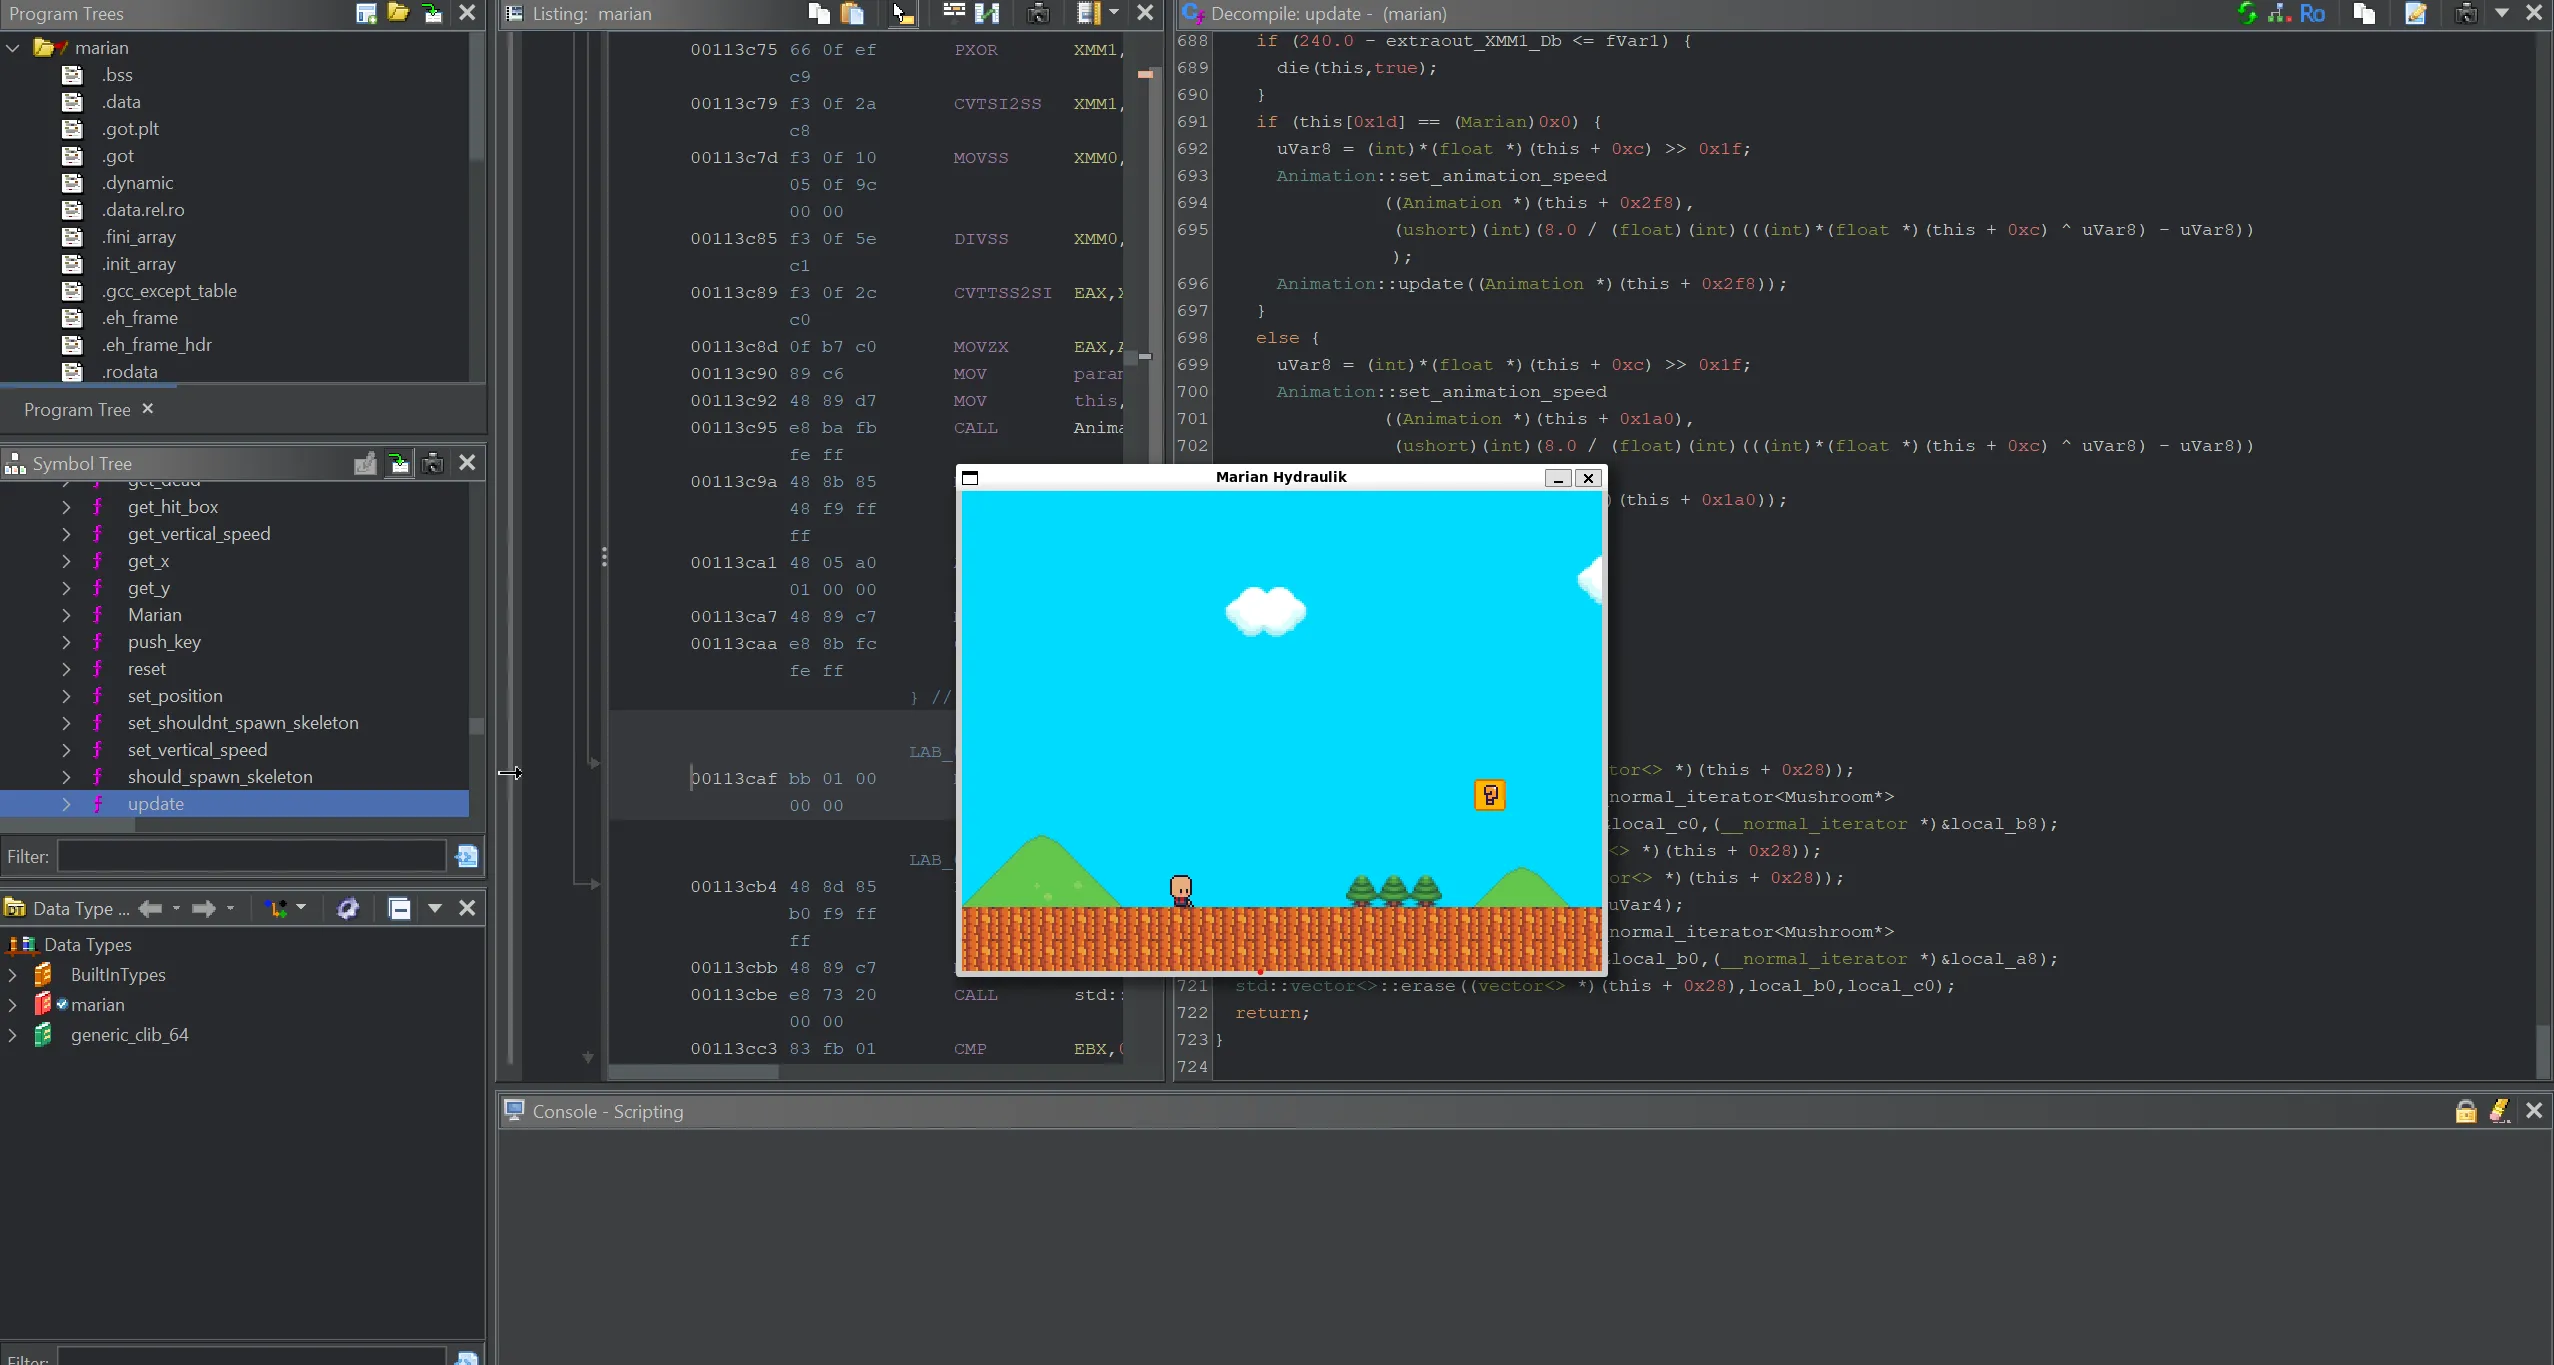This screenshot has height=1365, width=2554.
Task: Open Listing field format dropdown arrow
Action: [x=1114, y=13]
